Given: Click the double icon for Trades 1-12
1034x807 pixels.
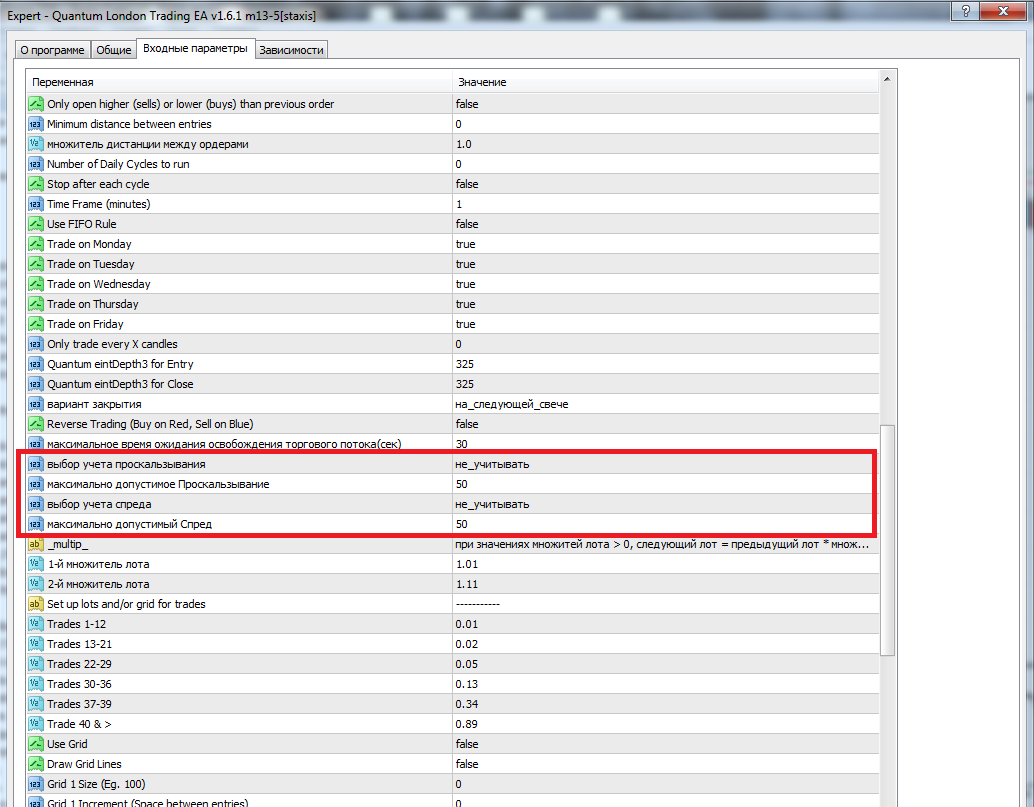Looking at the screenshot, I should [x=36, y=624].
